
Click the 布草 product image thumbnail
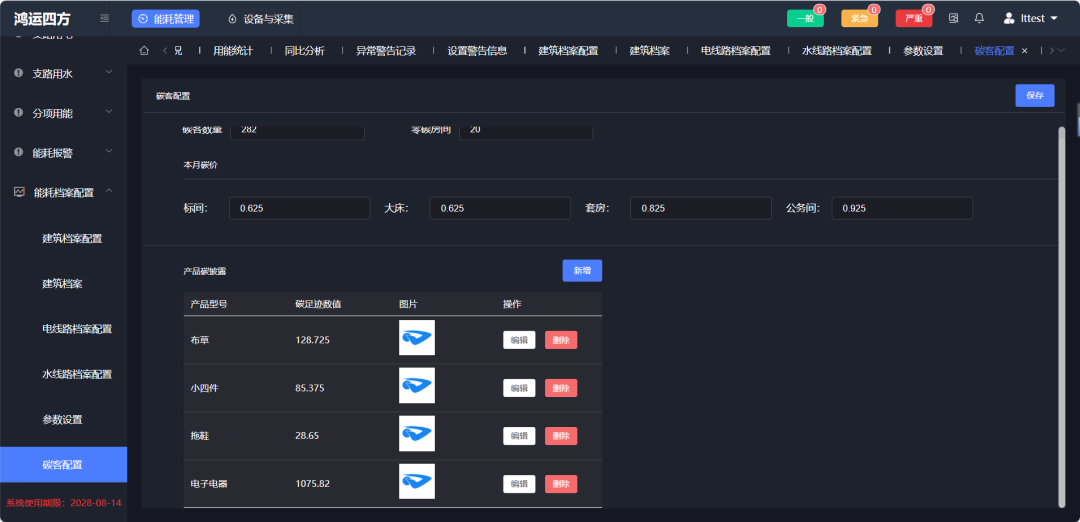point(416,338)
